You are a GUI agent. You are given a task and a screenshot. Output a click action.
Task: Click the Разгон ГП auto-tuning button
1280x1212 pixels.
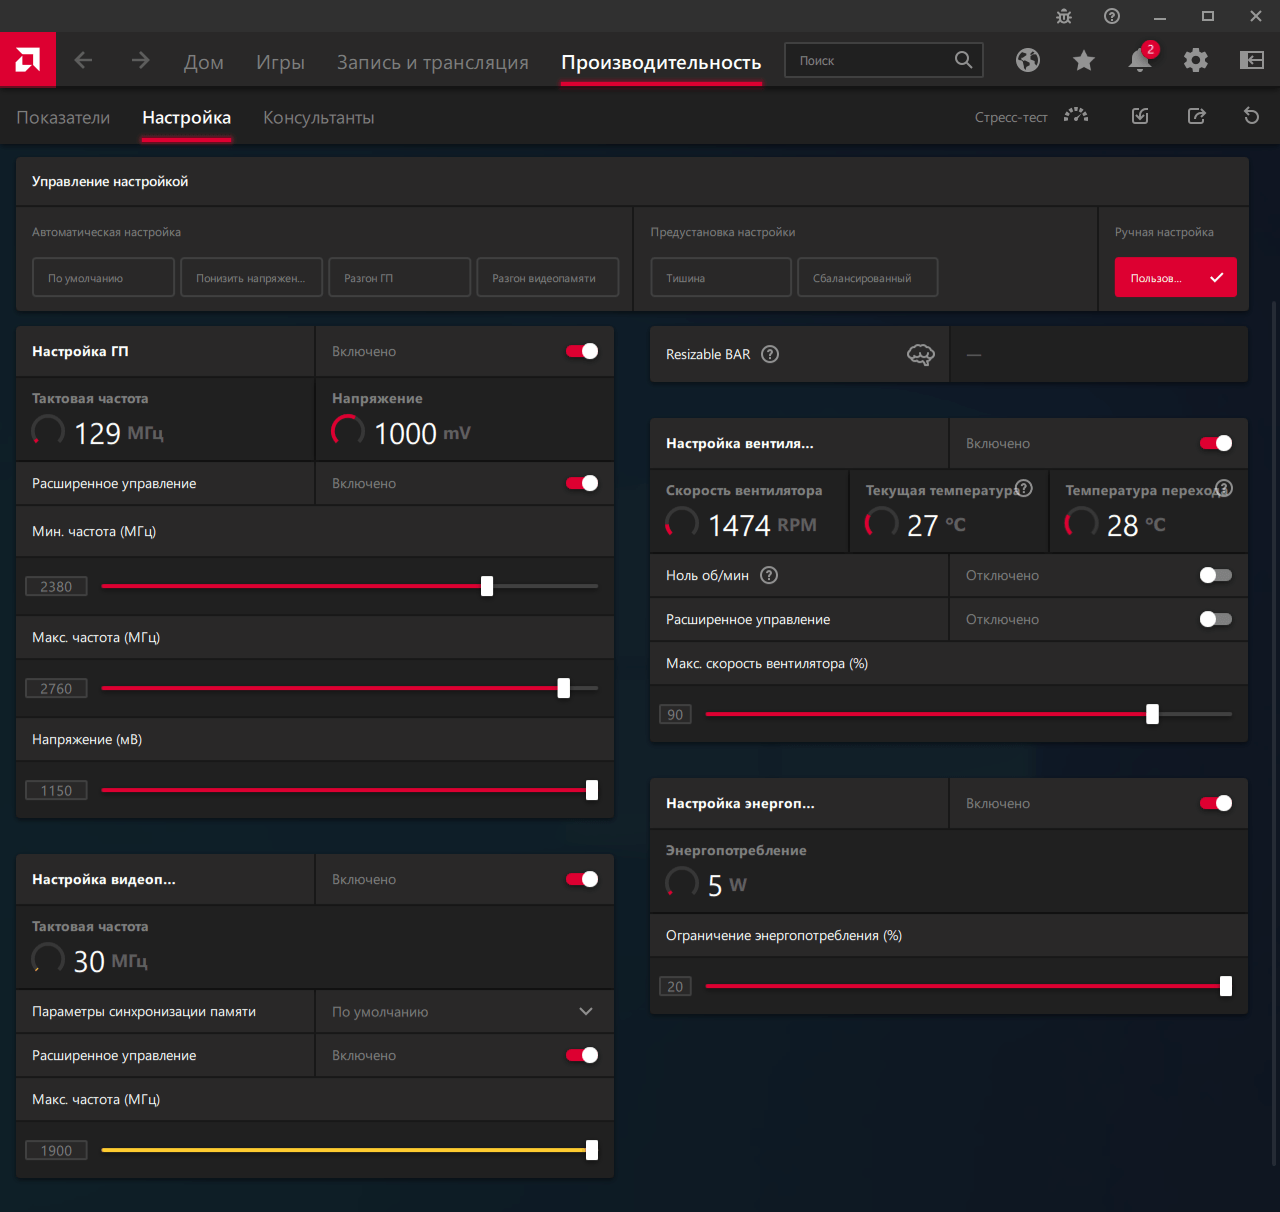[399, 278]
